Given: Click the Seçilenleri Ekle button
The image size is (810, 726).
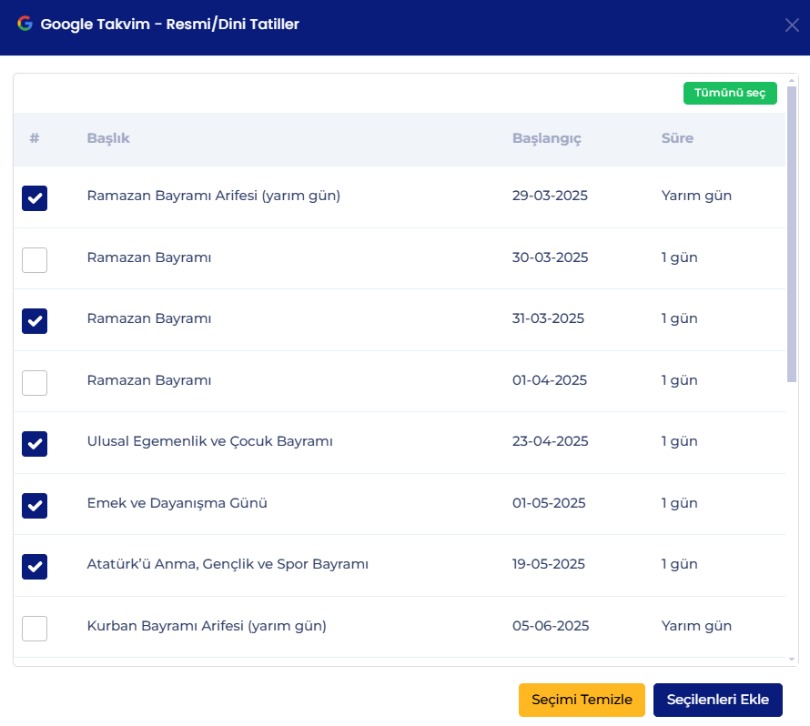Looking at the screenshot, I should (717, 700).
